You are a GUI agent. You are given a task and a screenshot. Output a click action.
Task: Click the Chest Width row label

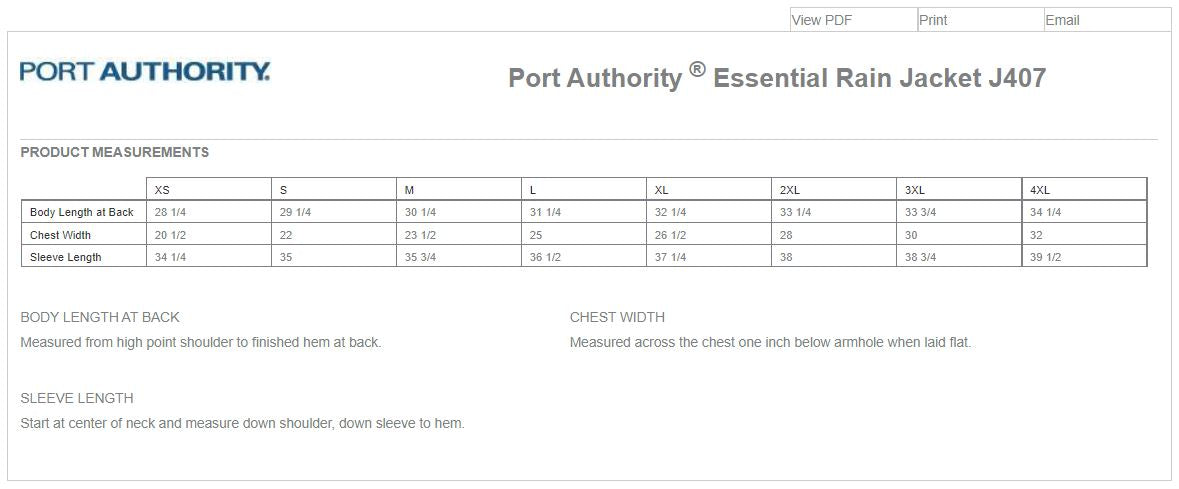coord(60,235)
